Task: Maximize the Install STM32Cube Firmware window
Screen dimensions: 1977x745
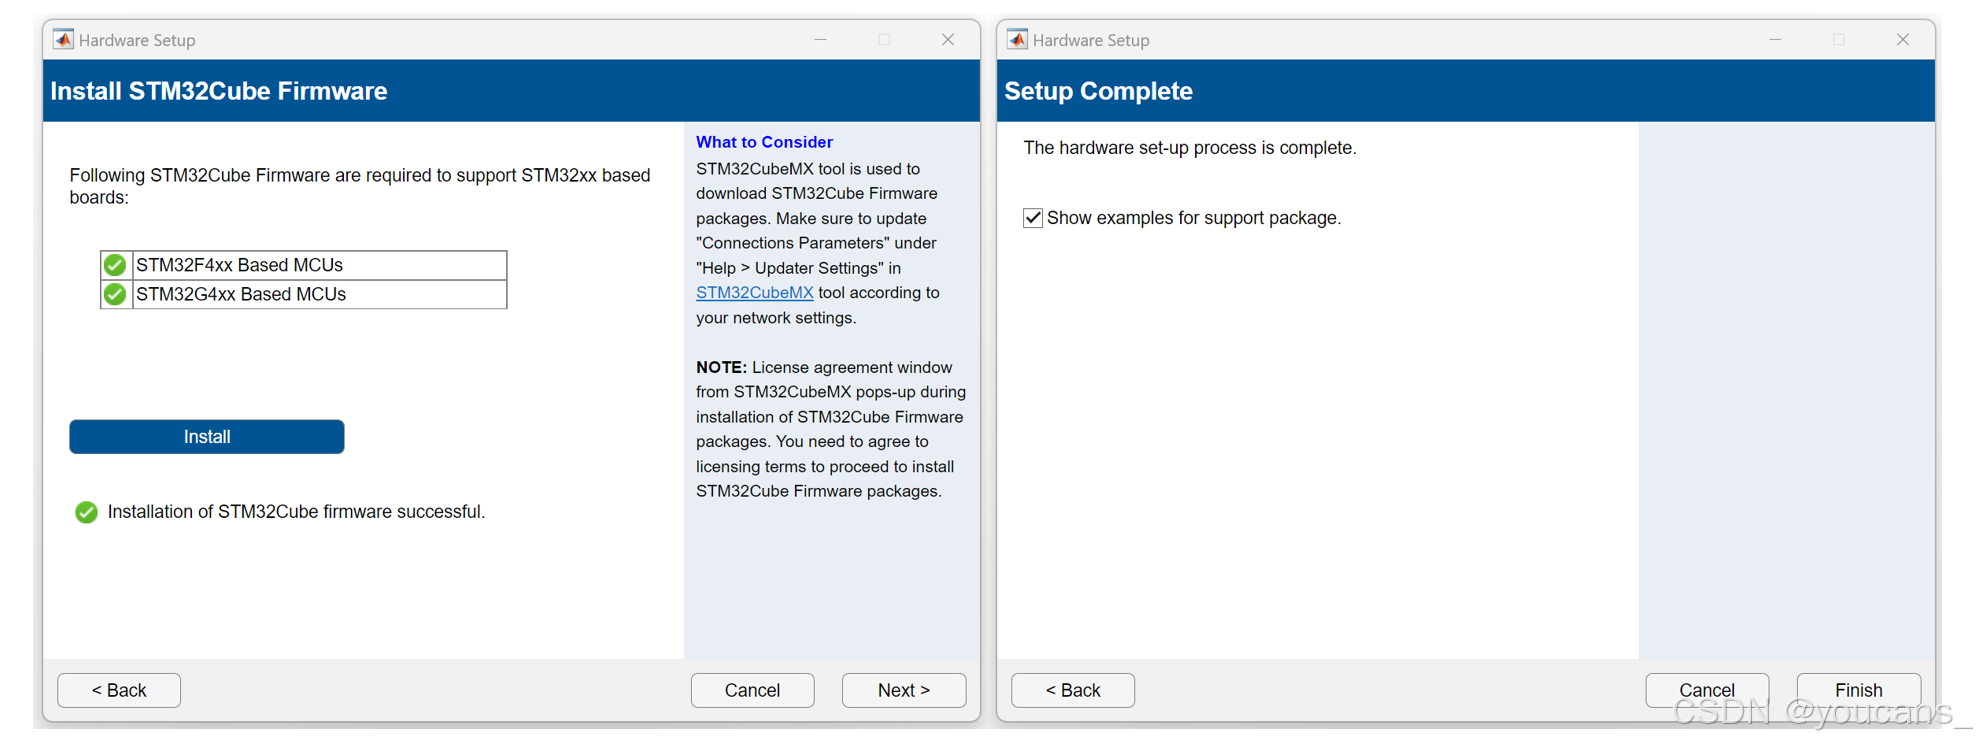Action: pyautogui.click(x=884, y=40)
